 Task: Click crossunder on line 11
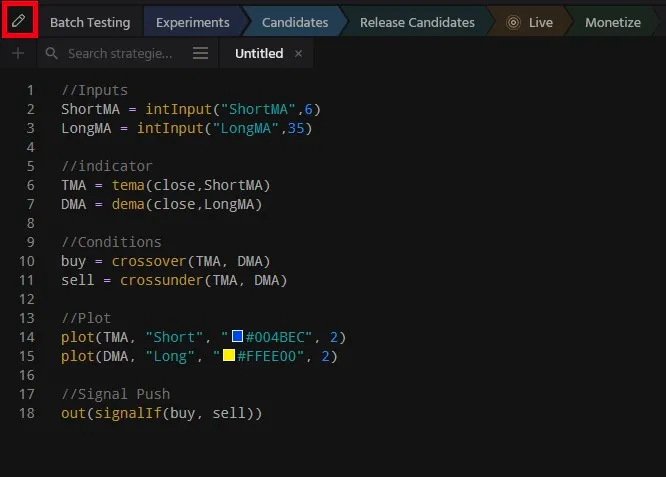(x=161, y=280)
